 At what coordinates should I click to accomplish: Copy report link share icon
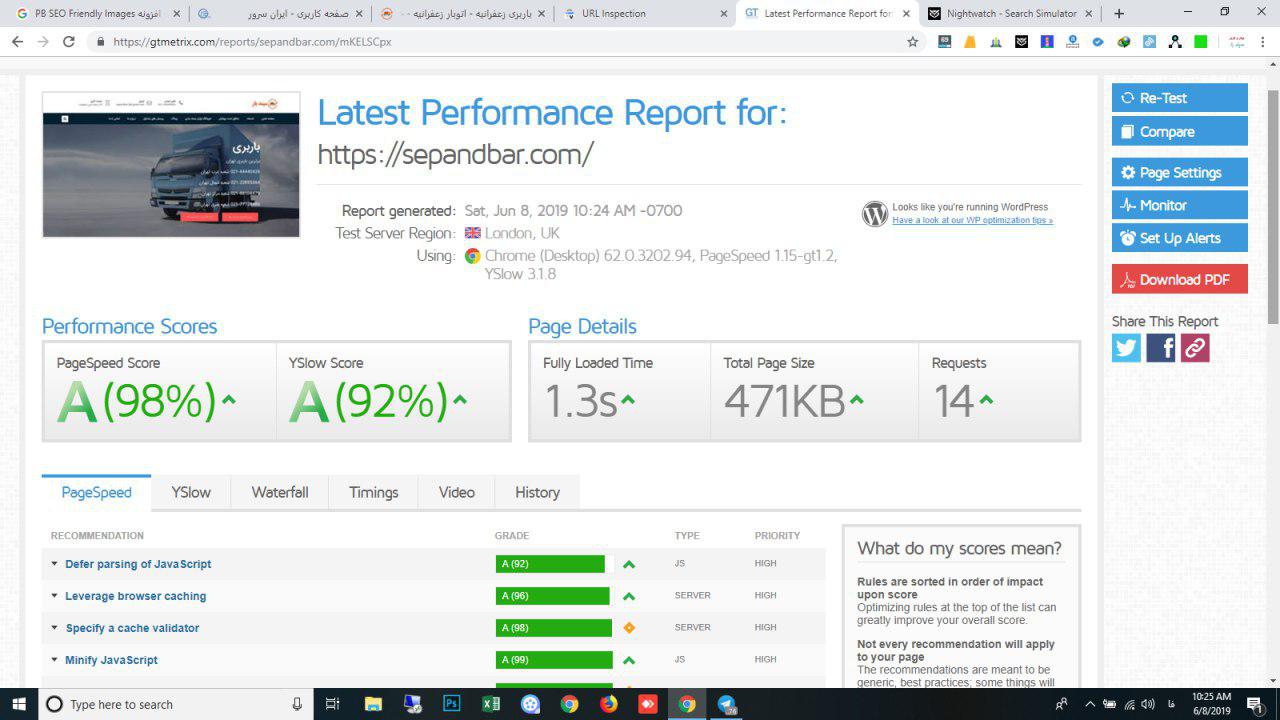pyautogui.click(x=1195, y=347)
